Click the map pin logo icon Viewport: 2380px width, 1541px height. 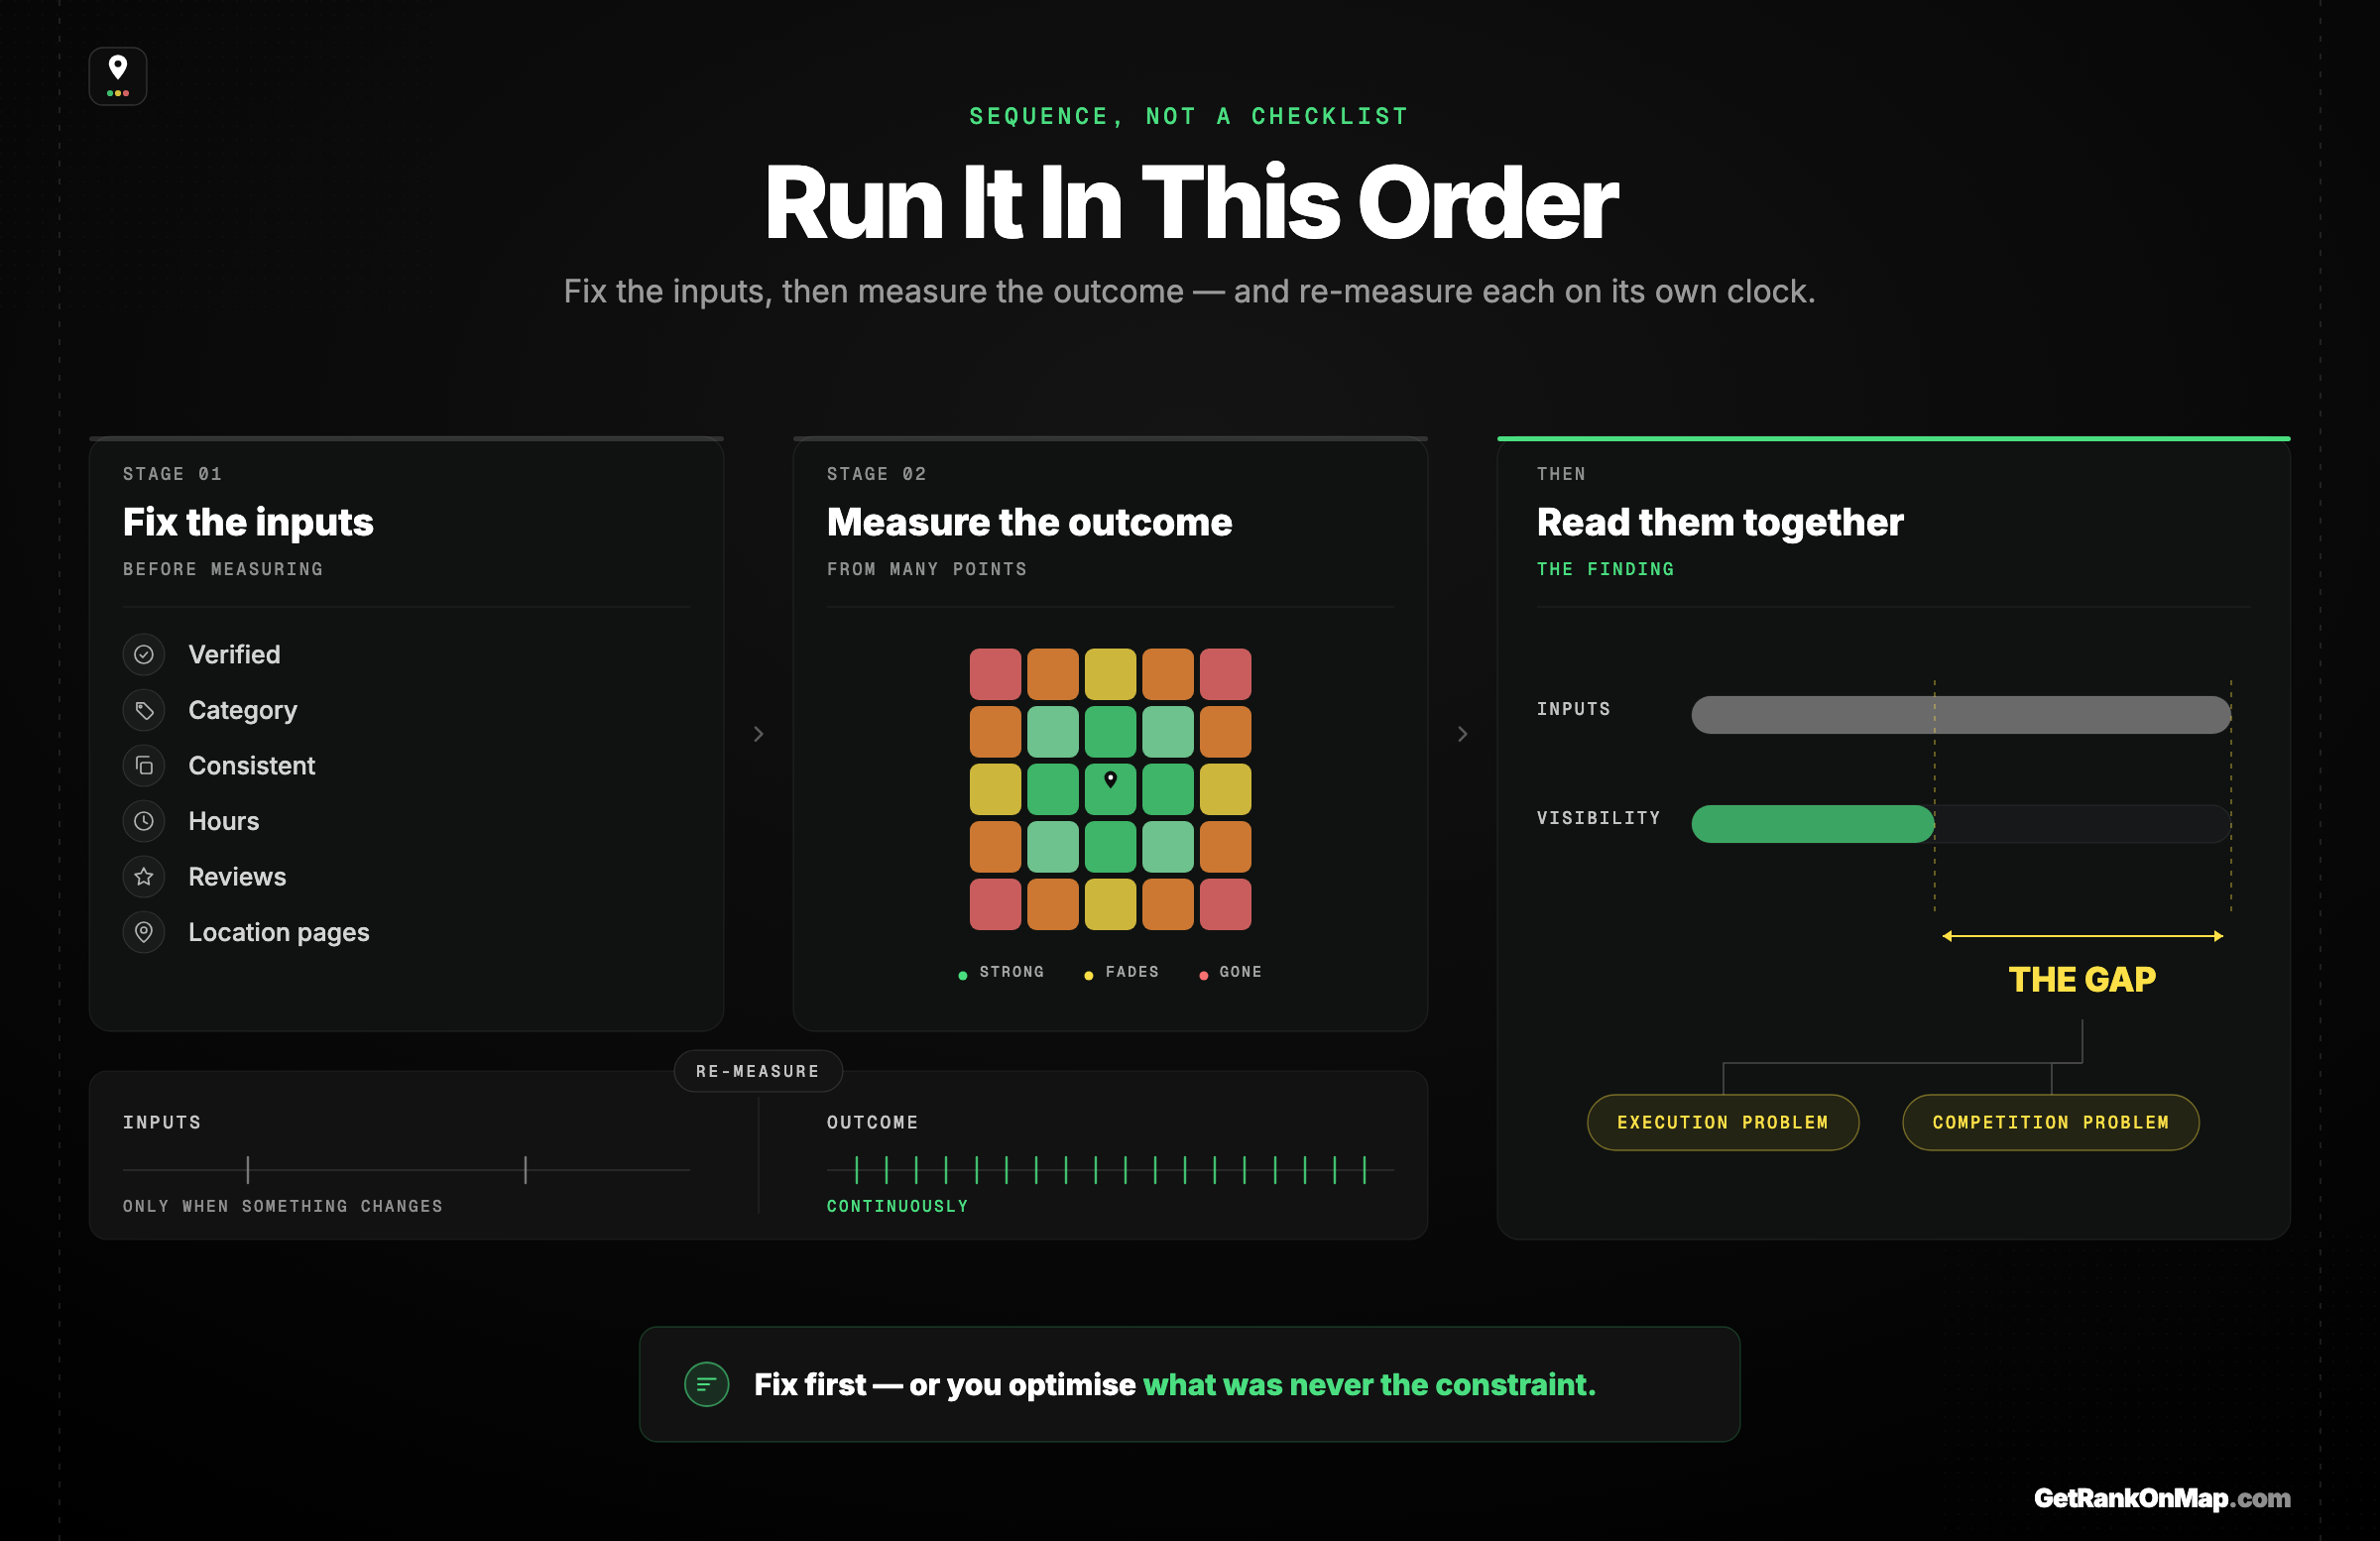click(x=118, y=76)
